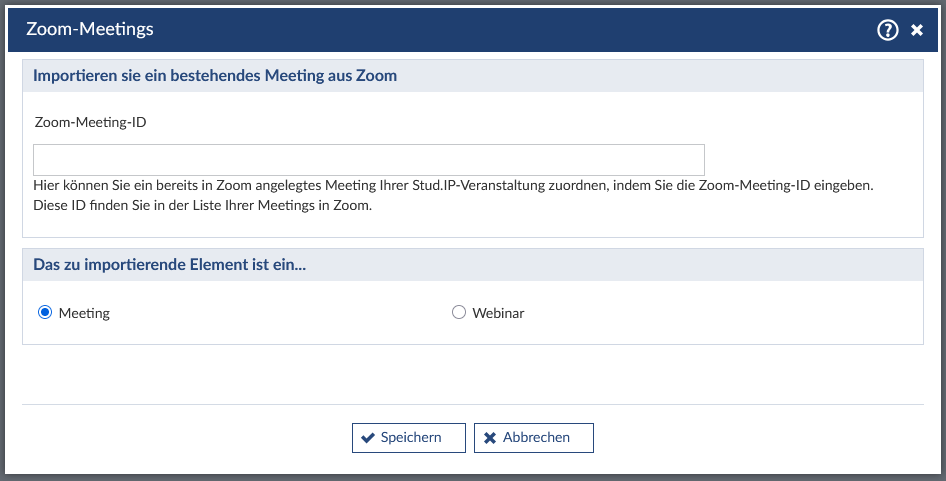The width and height of the screenshot is (946, 481).
Task: Click the 'Zoom-Meeting-ID' field label
Action: click(x=90, y=122)
